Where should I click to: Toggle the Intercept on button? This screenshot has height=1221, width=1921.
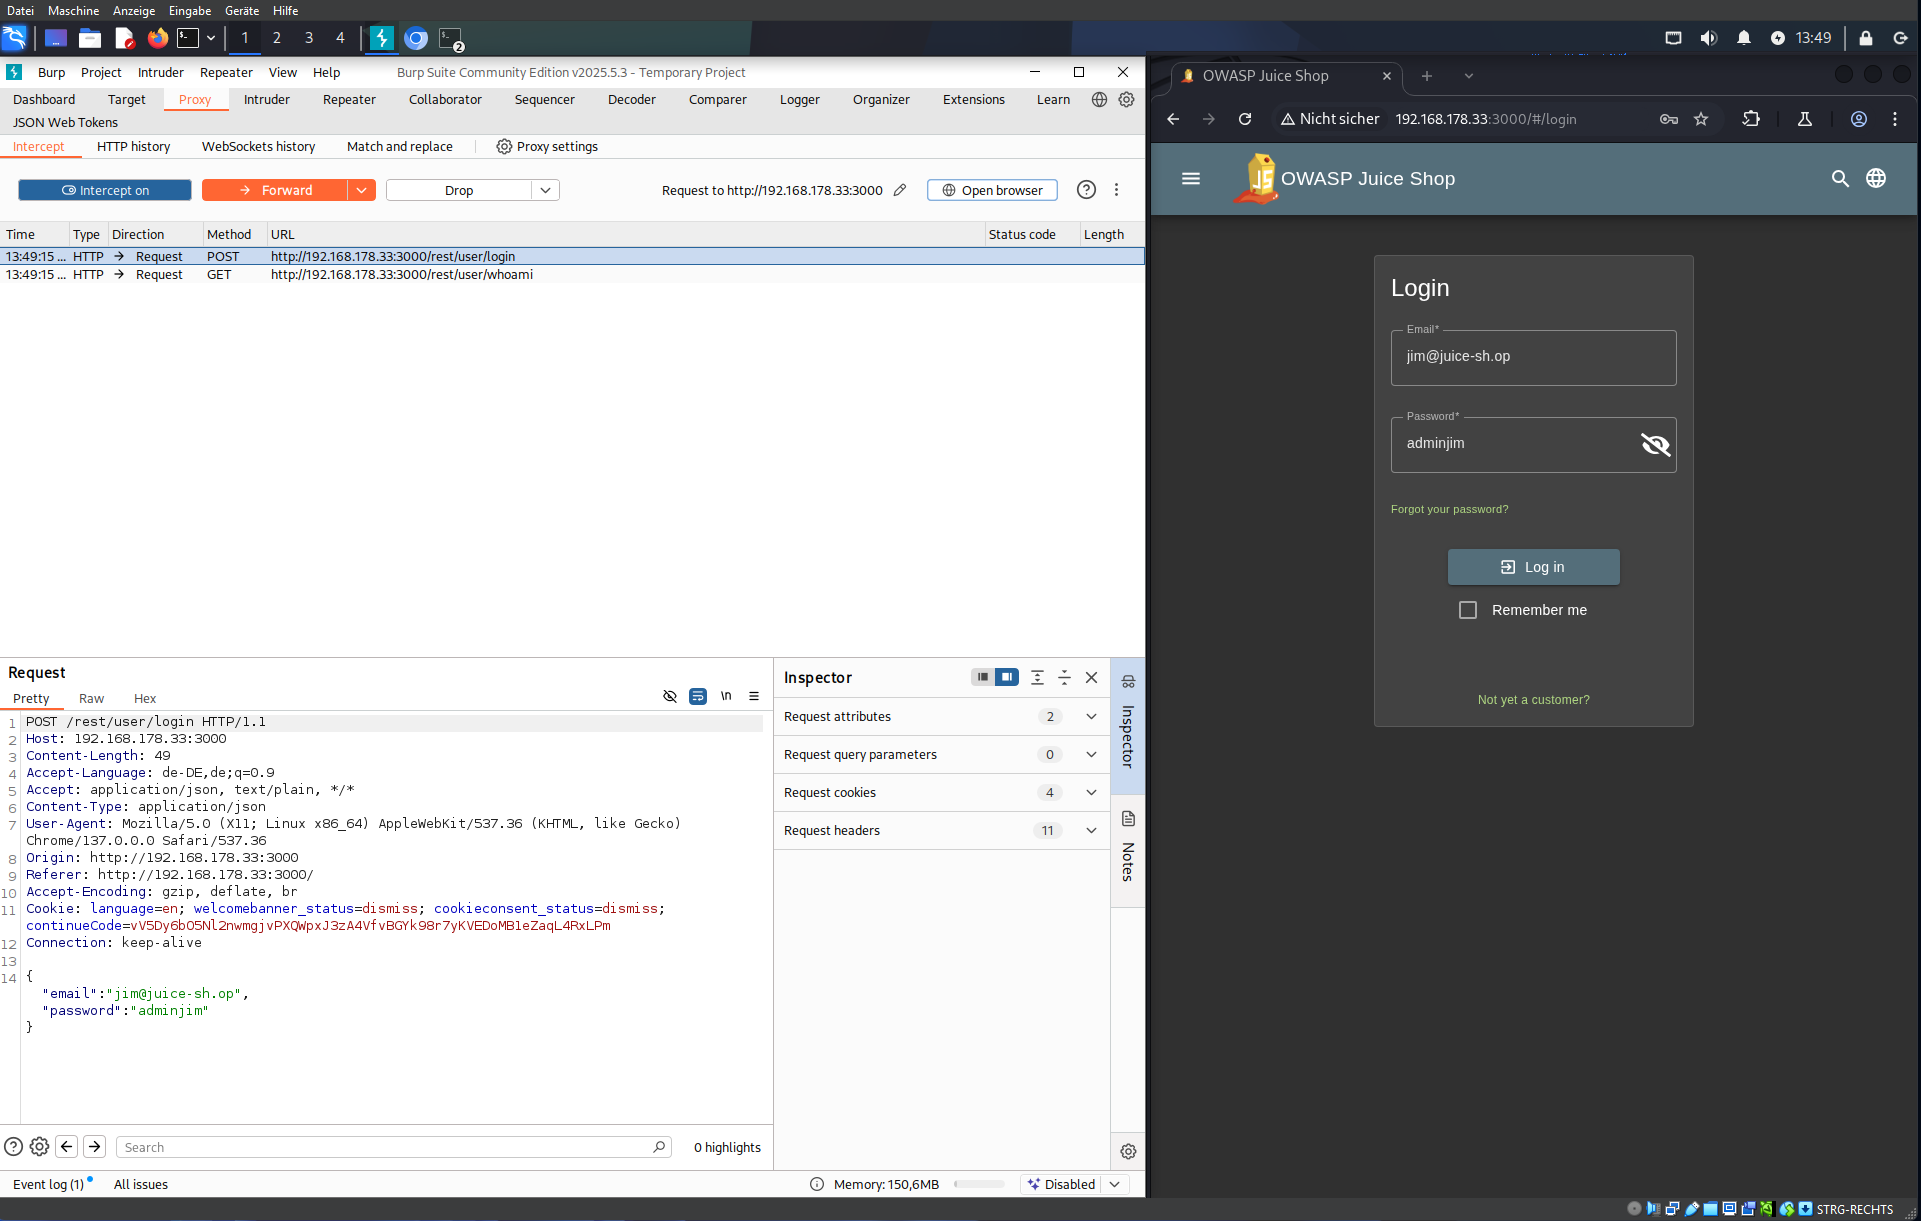pyautogui.click(x=105, y=190)
